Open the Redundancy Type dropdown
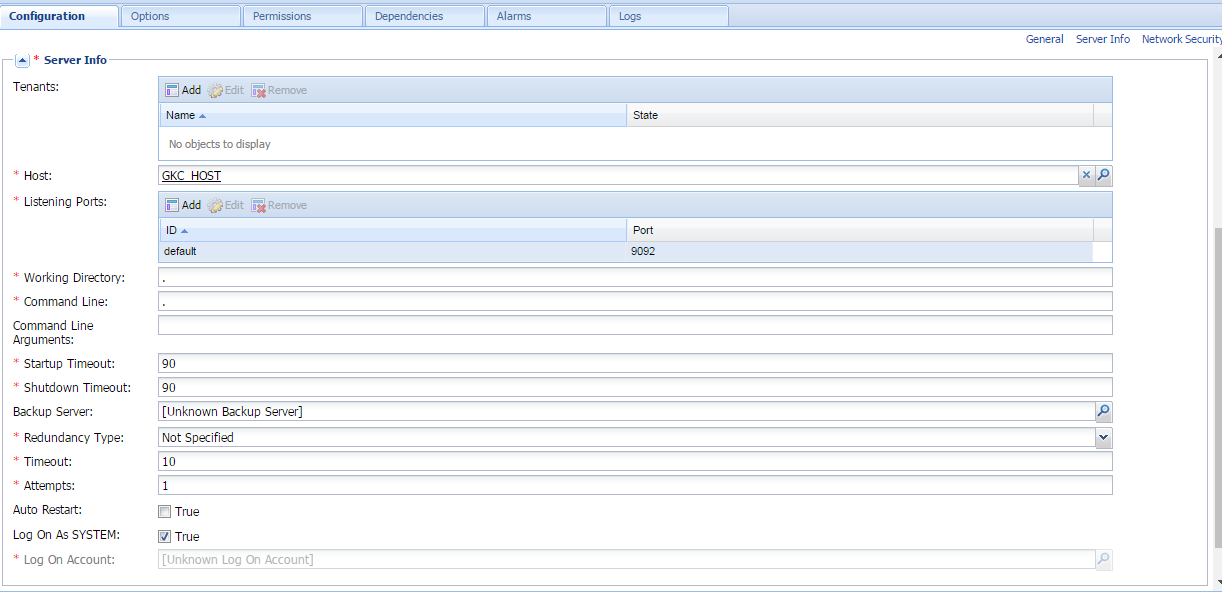The image size is (1222, 593). pyautogui.click(x=1103, y=437)
